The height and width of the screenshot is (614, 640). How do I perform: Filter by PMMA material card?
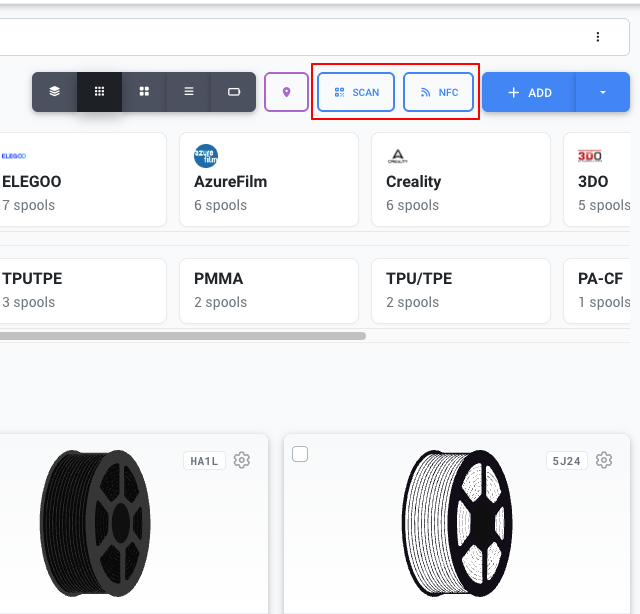pos(269,291)
